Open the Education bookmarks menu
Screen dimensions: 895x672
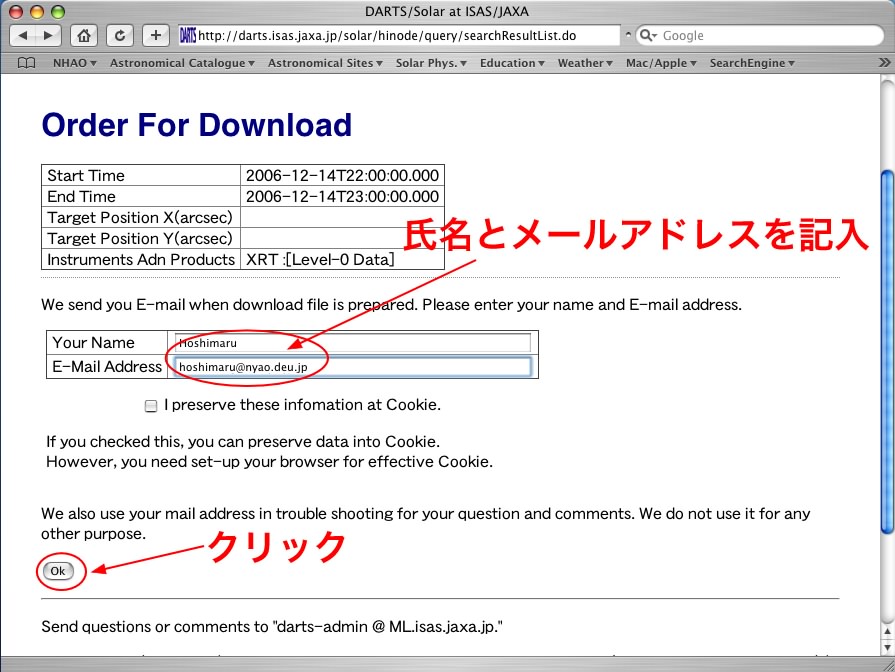[x=512, y=63]
